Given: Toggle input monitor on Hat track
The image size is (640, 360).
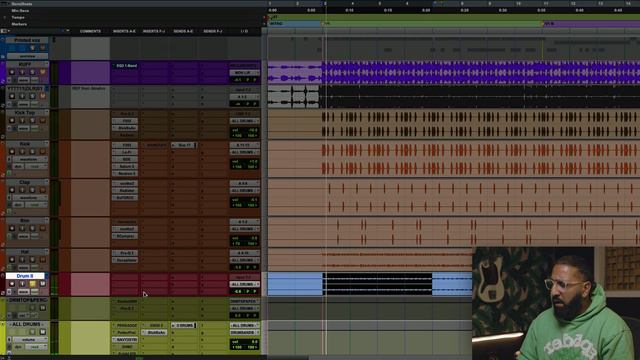Looking at the screenshot, I should pos(22,260).
